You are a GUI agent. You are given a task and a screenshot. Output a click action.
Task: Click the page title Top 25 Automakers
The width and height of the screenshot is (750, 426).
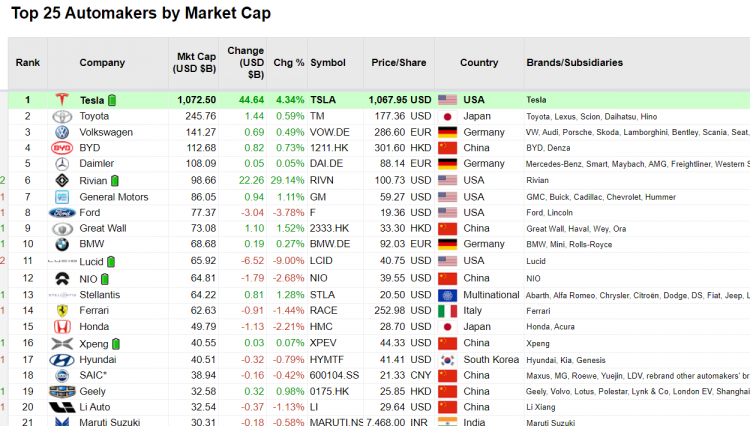pyautogui.click(x=141, y=13)
